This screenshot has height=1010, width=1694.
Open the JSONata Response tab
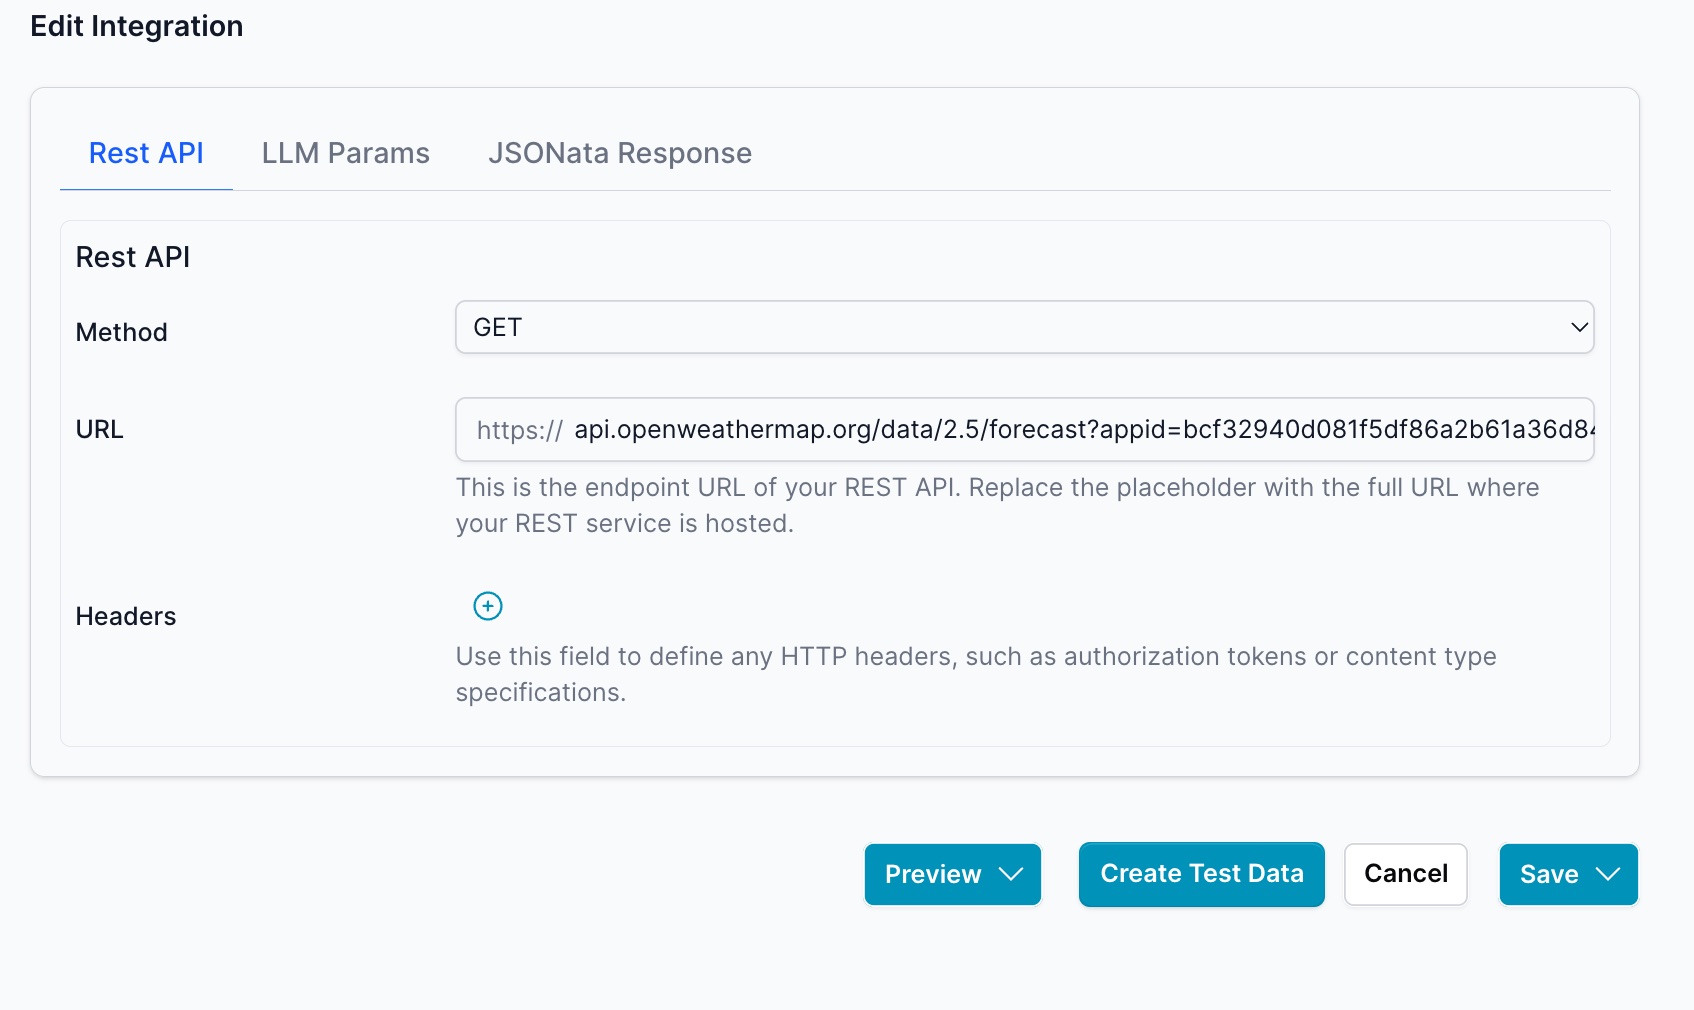(x=620, y=152)
